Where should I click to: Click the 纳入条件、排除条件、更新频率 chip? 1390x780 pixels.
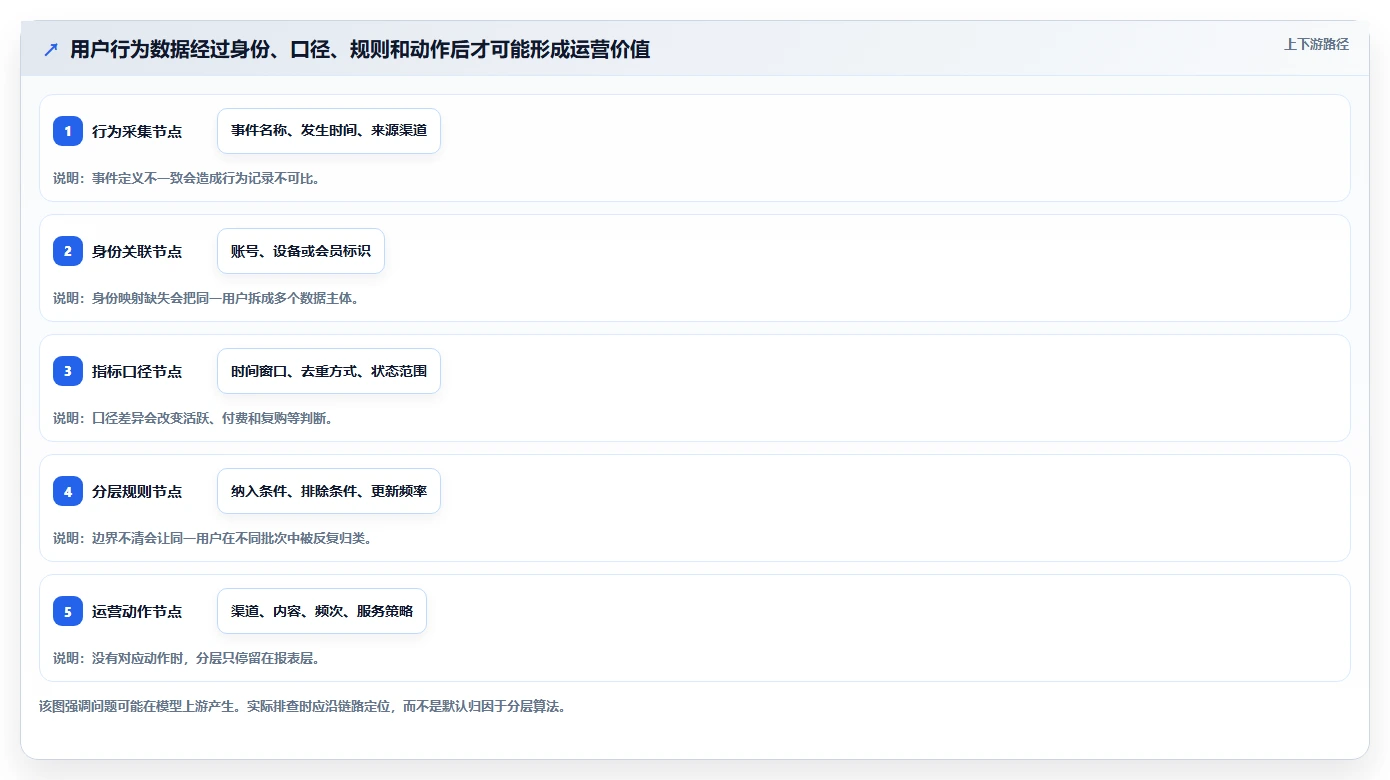329,491
